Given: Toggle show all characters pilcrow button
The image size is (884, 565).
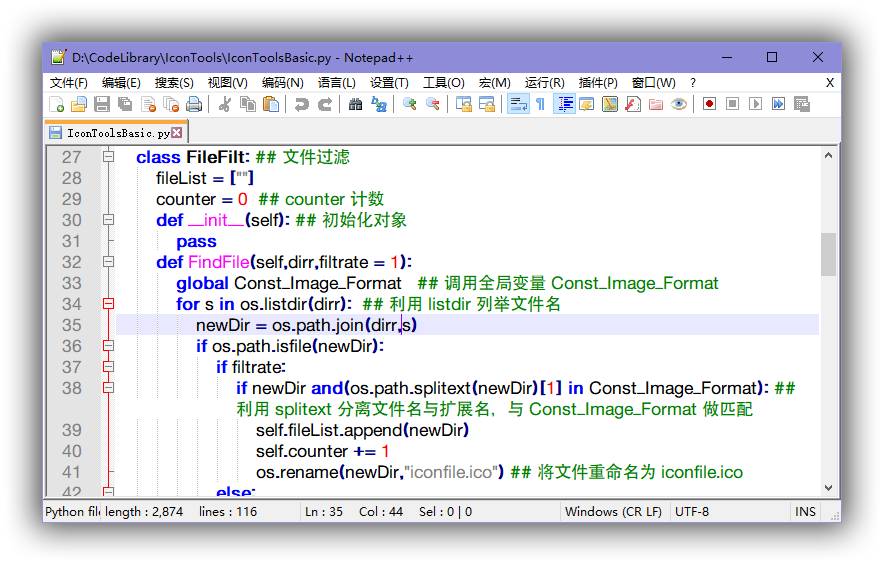Looking at the screenshot, I should point(540,104).
